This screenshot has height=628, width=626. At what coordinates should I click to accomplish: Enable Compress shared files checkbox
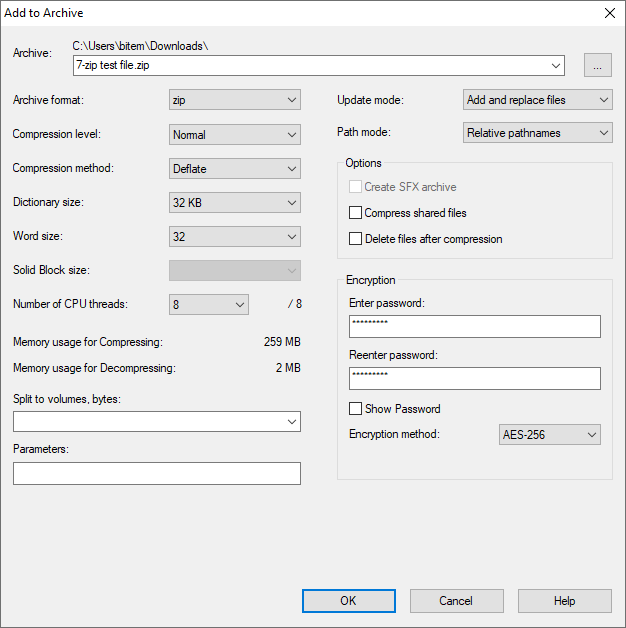pyautogui.click(x=355, y=213)
